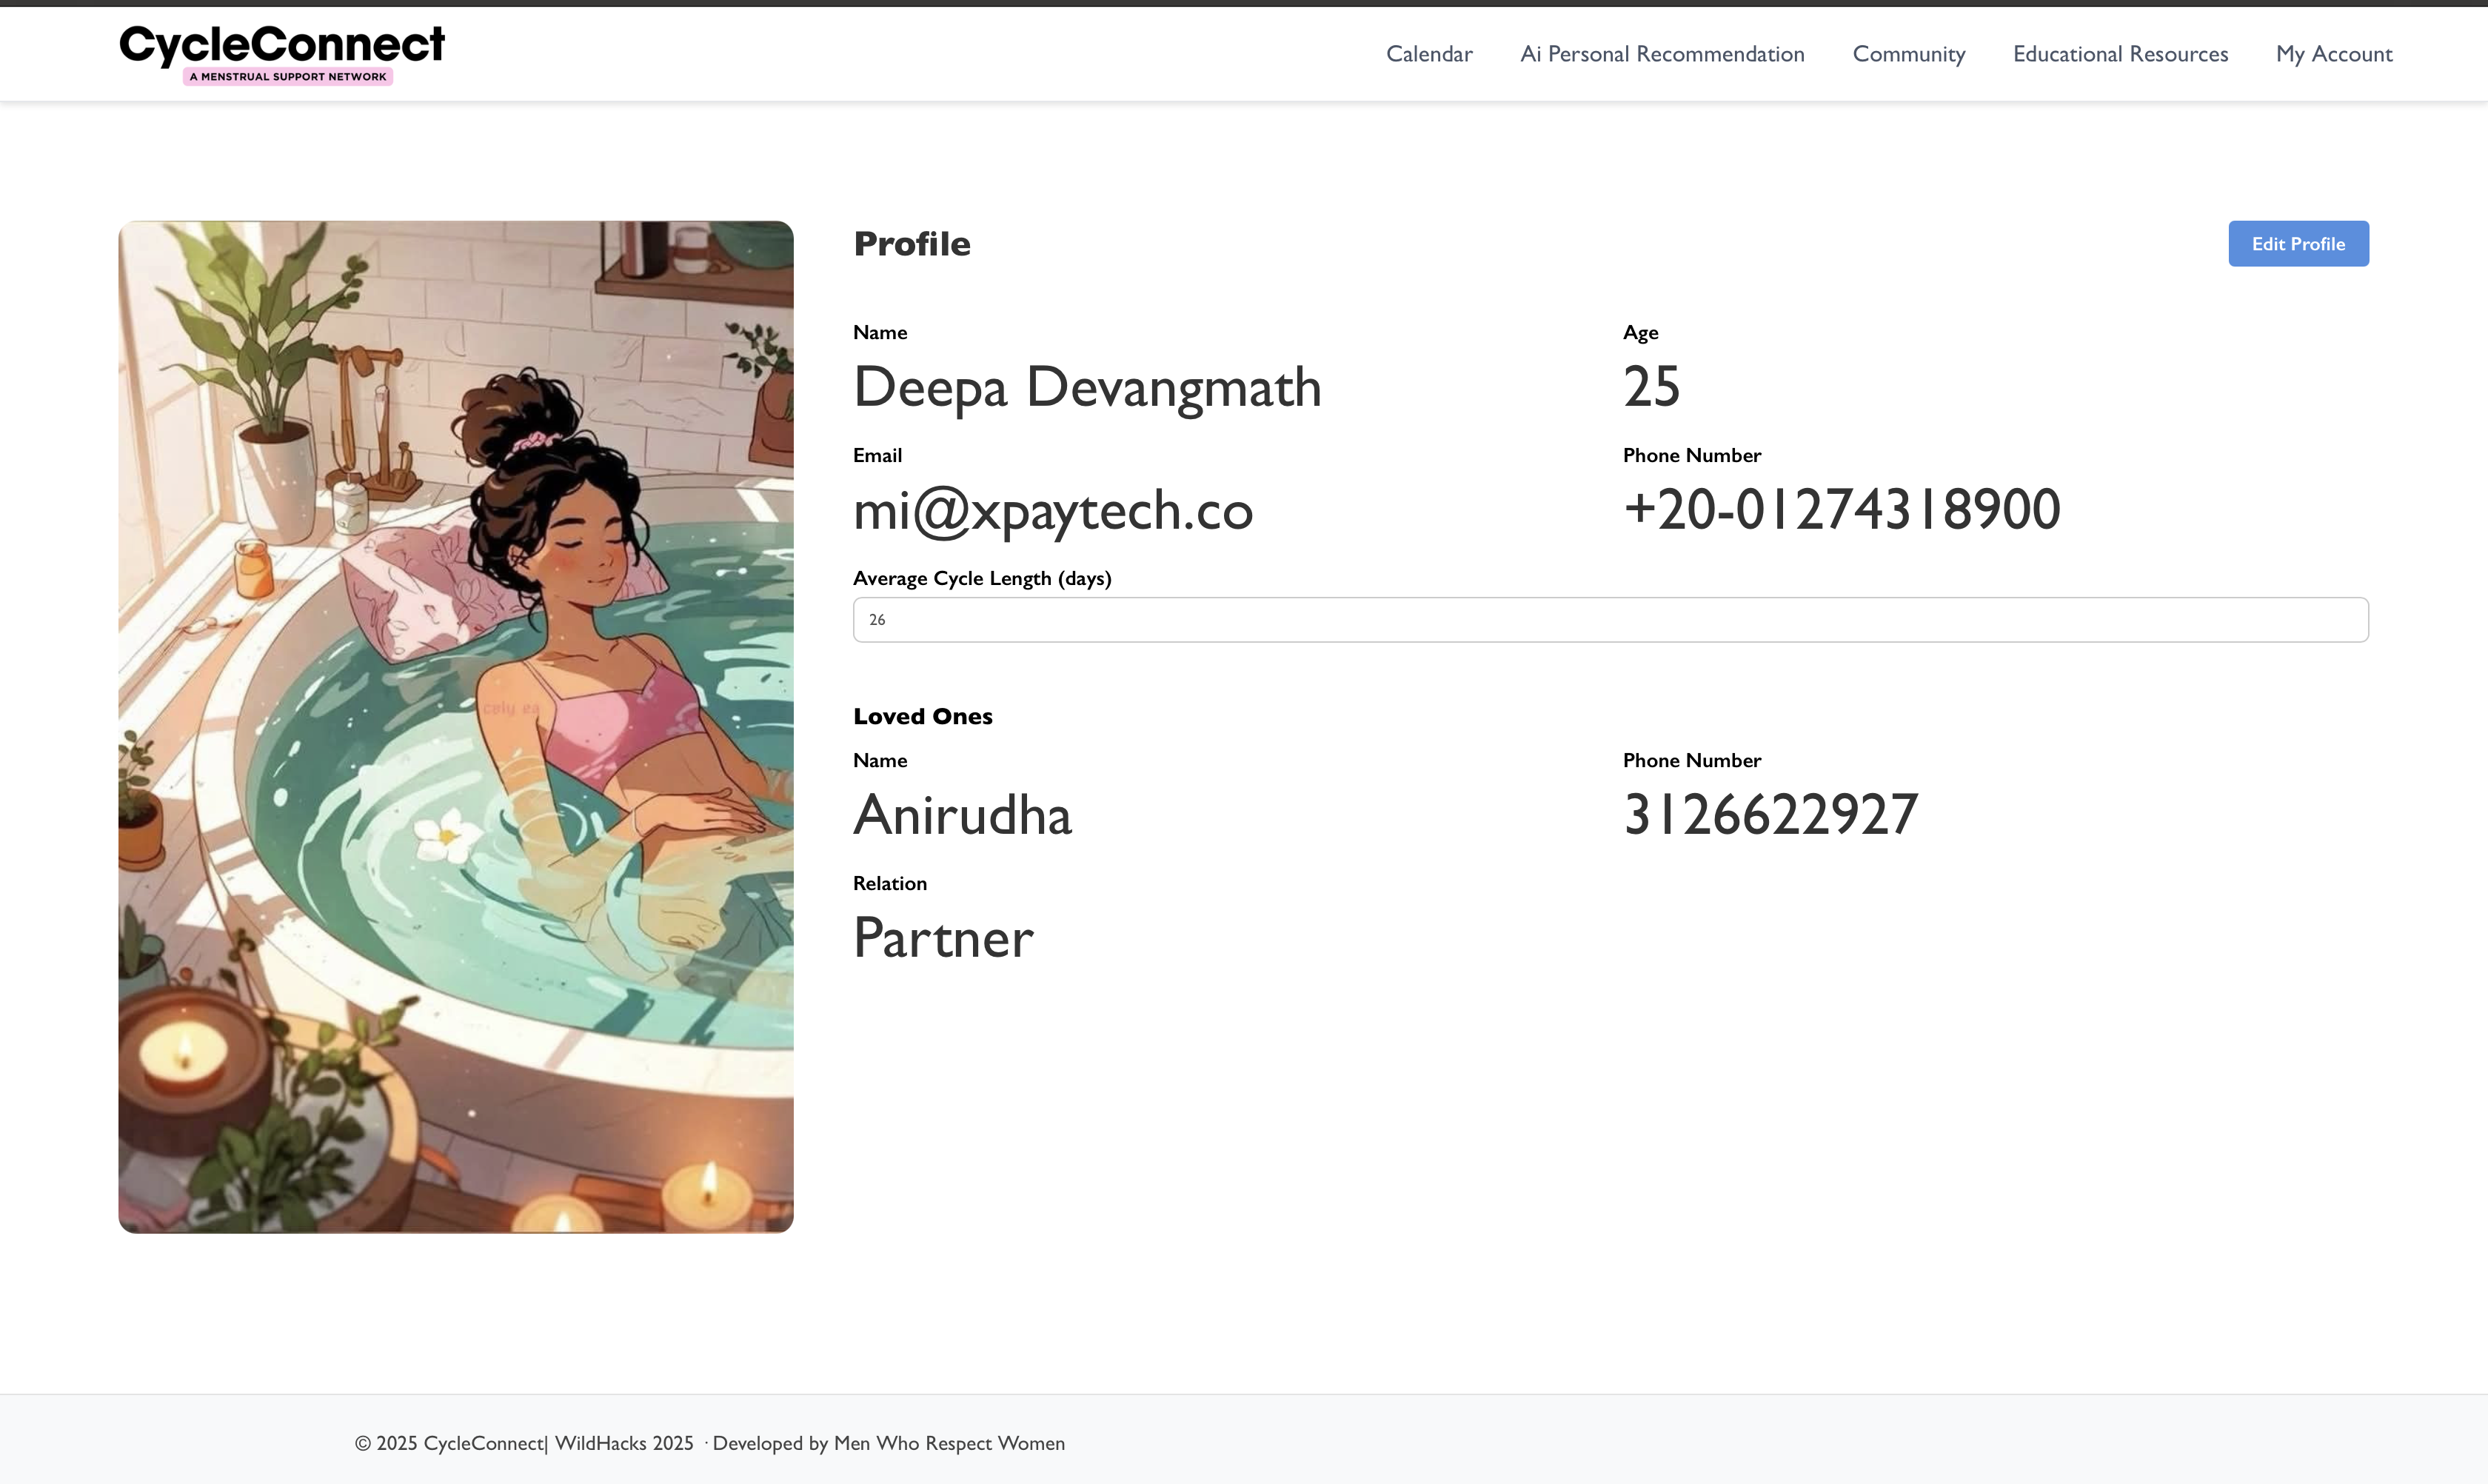Click the phone number +20-01274318900
2488x1484 pixels.
click(1841, 510)
